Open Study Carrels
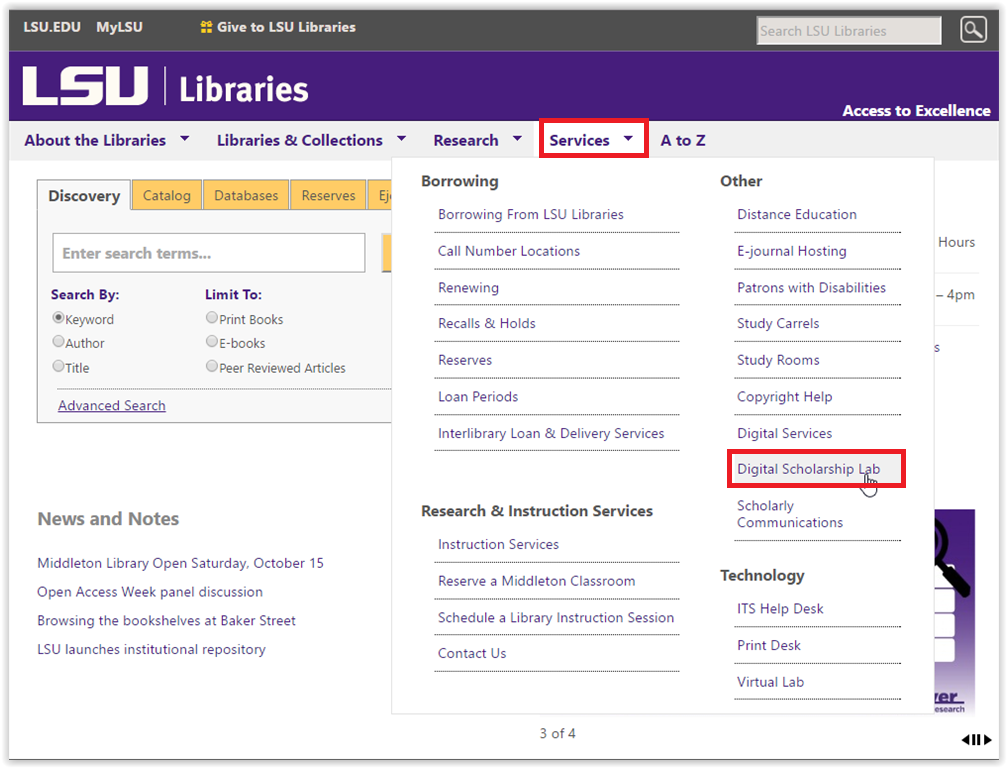Viewport: 1007px width, 768px height. pos(778,323)
